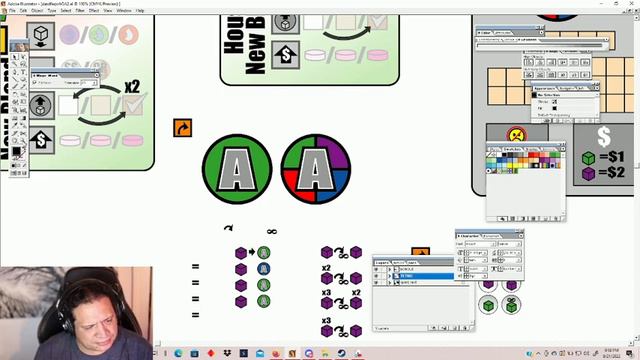Pick the red swatch in Swatches panel
This screenshot has width=640, height=360.
[x=531, y=155]
